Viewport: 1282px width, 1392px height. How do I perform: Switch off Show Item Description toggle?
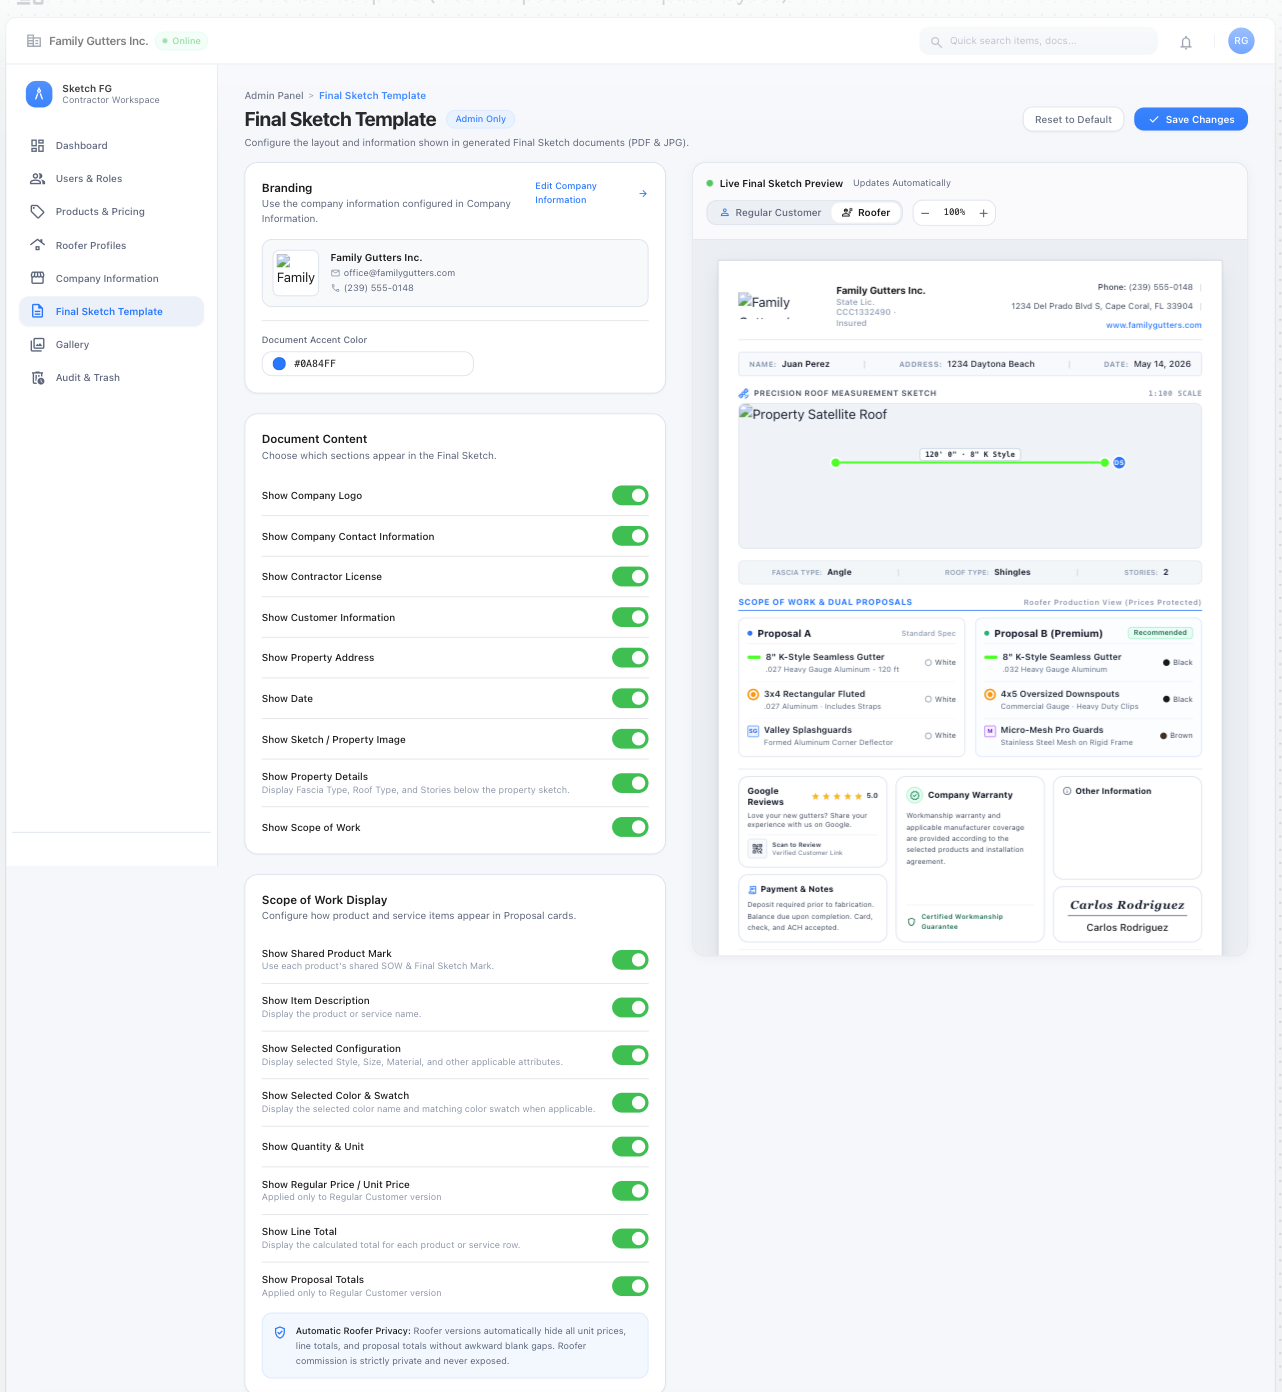pyautogui.click(x=630, y=1007)
